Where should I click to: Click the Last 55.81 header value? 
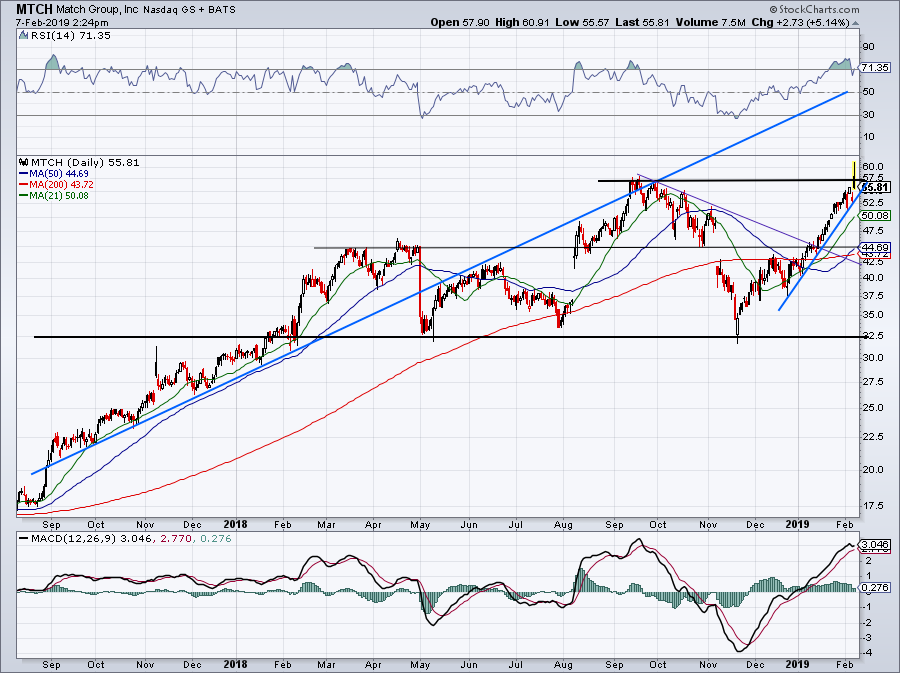pyautogui.click(x=642, y=22)
